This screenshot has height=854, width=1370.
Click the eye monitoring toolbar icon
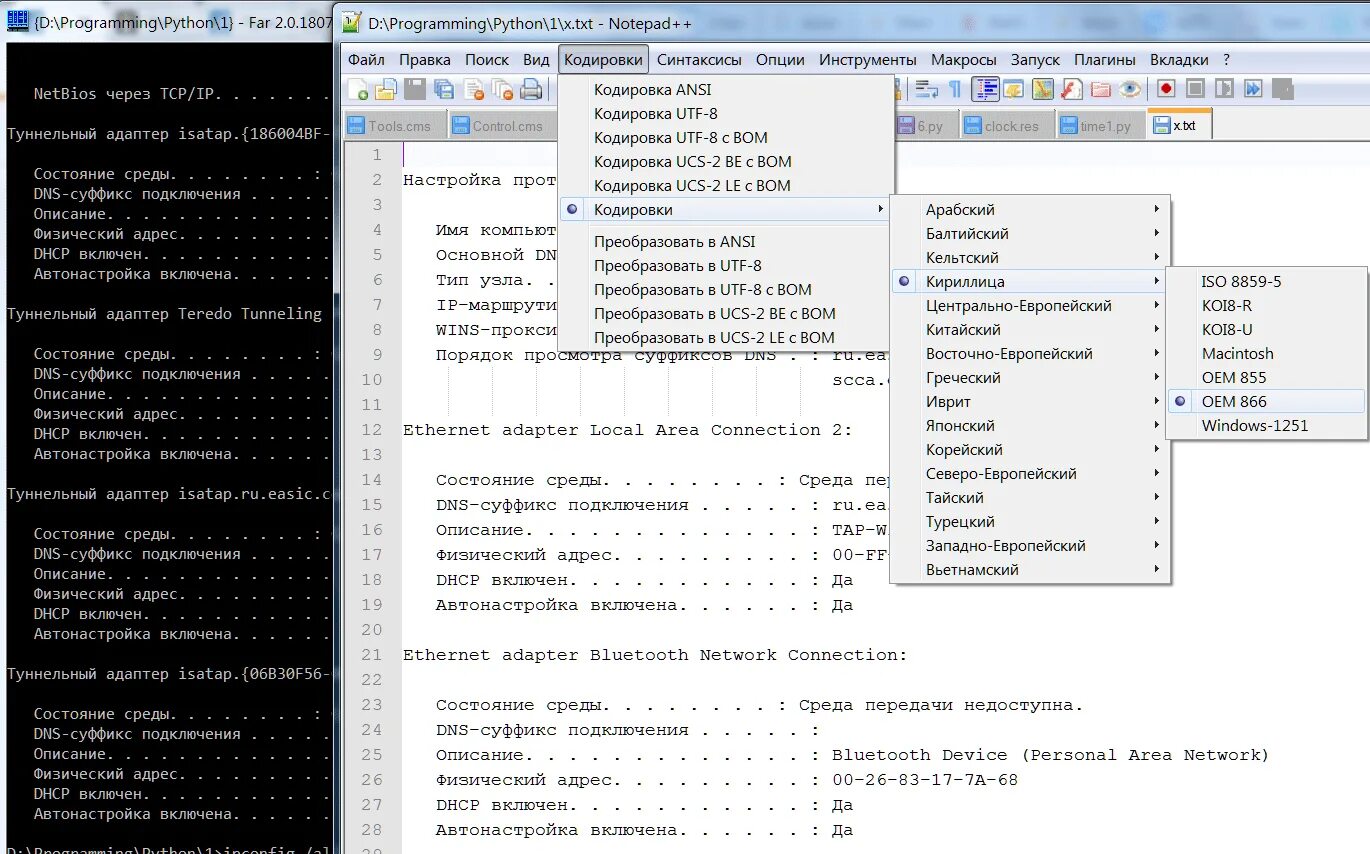(1130, 89)
